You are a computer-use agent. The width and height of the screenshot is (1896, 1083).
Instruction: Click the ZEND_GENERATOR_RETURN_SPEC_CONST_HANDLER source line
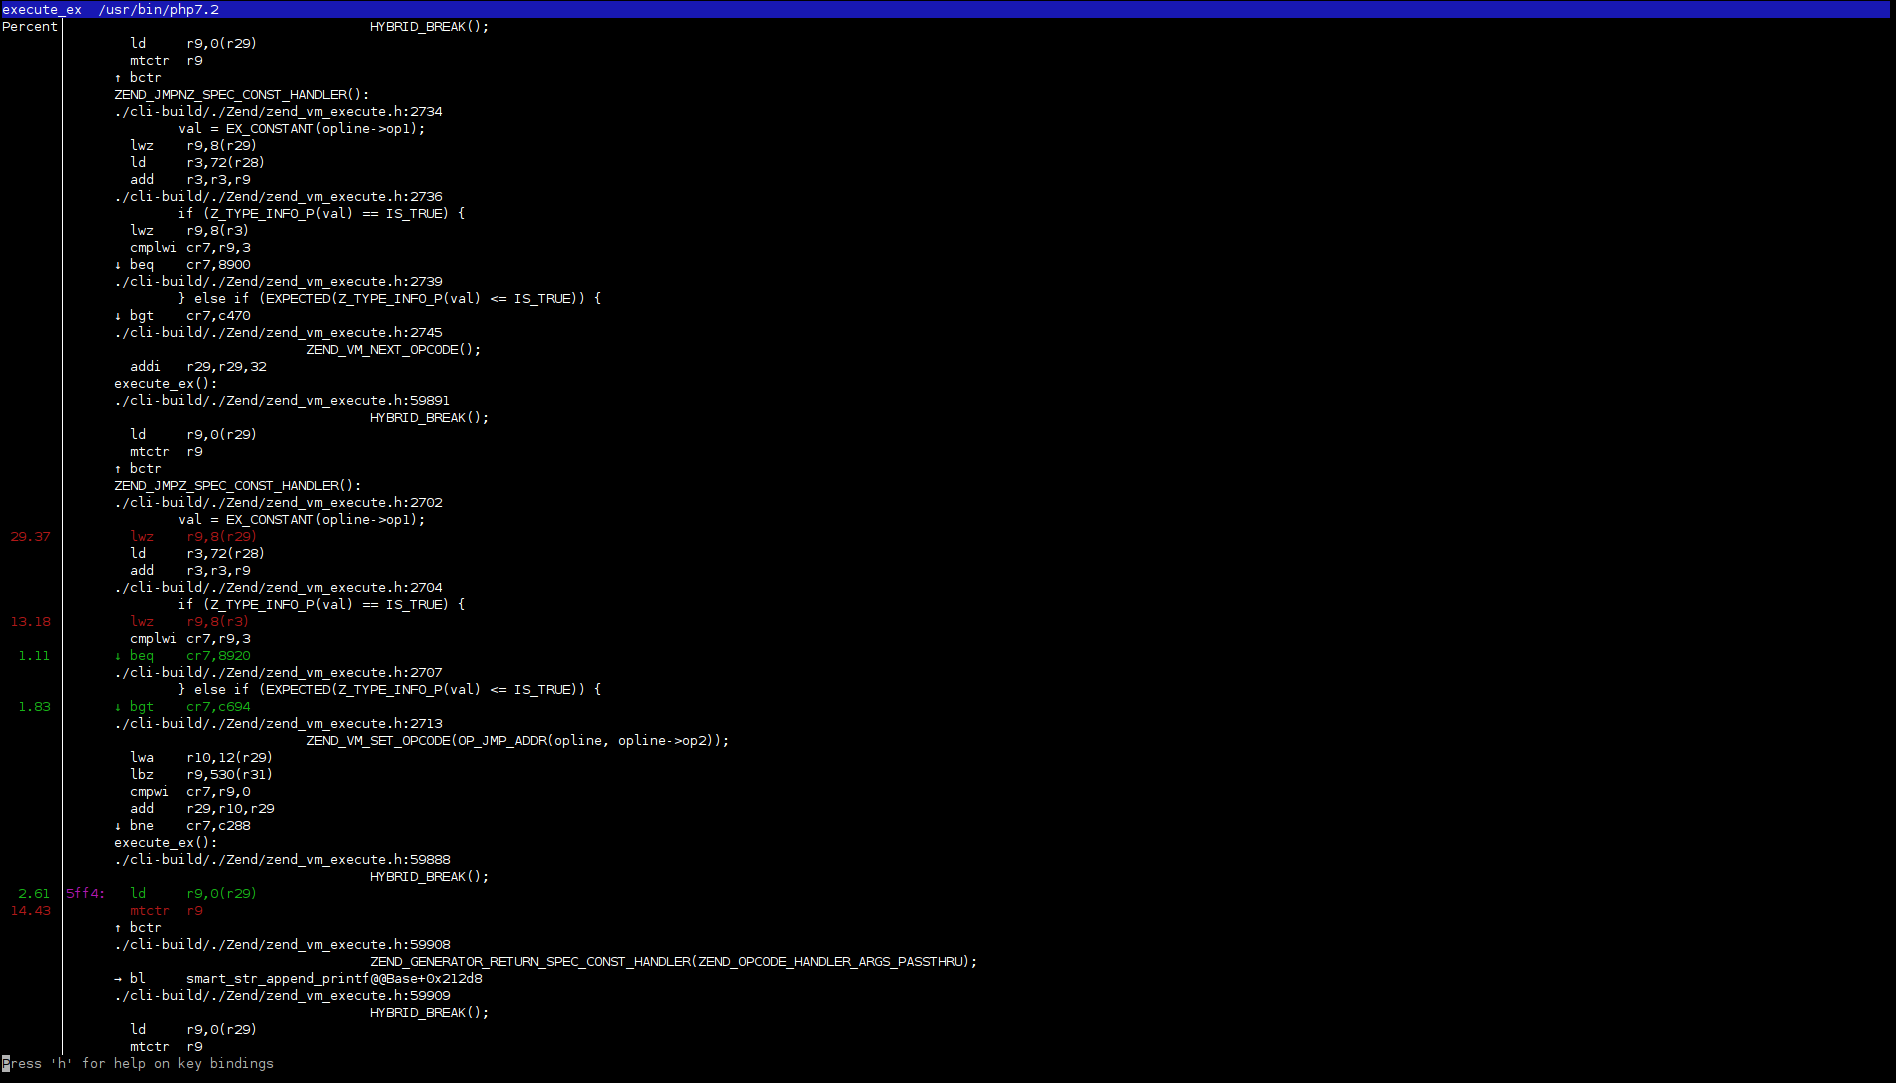(673, 961)
